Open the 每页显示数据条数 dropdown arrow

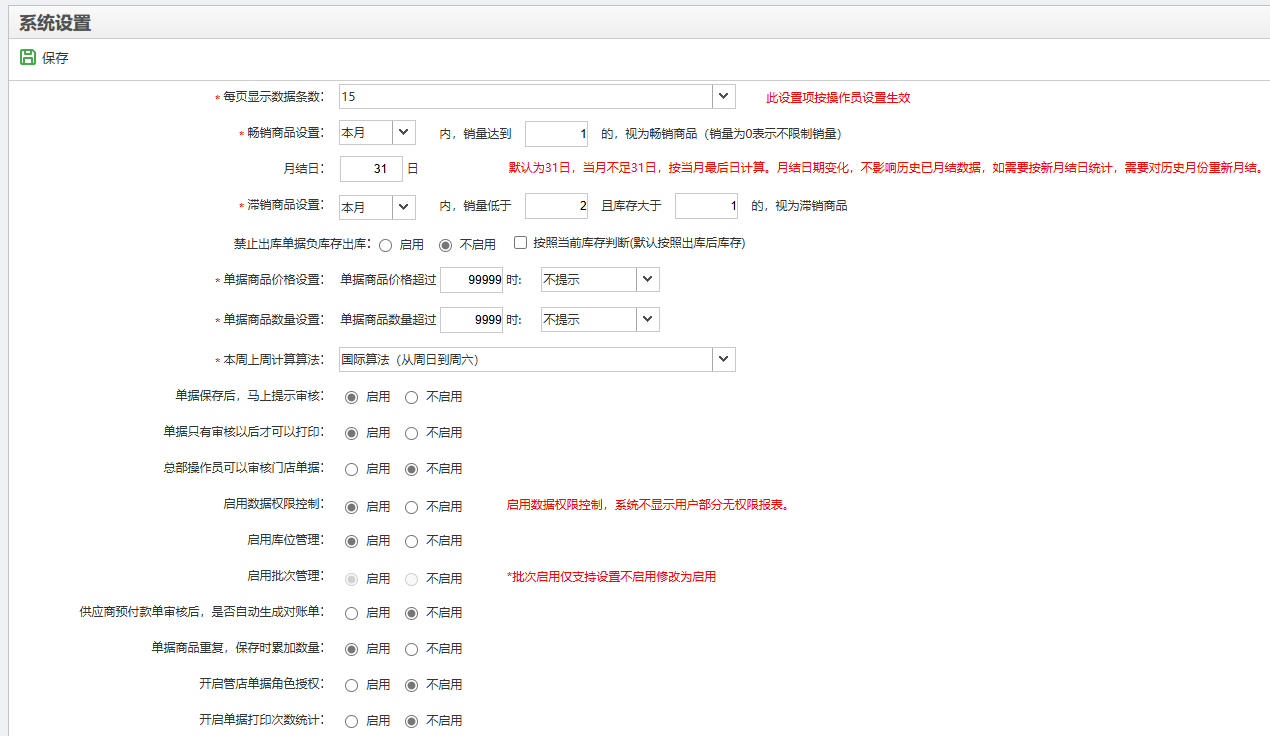click(x=724, y=96)
